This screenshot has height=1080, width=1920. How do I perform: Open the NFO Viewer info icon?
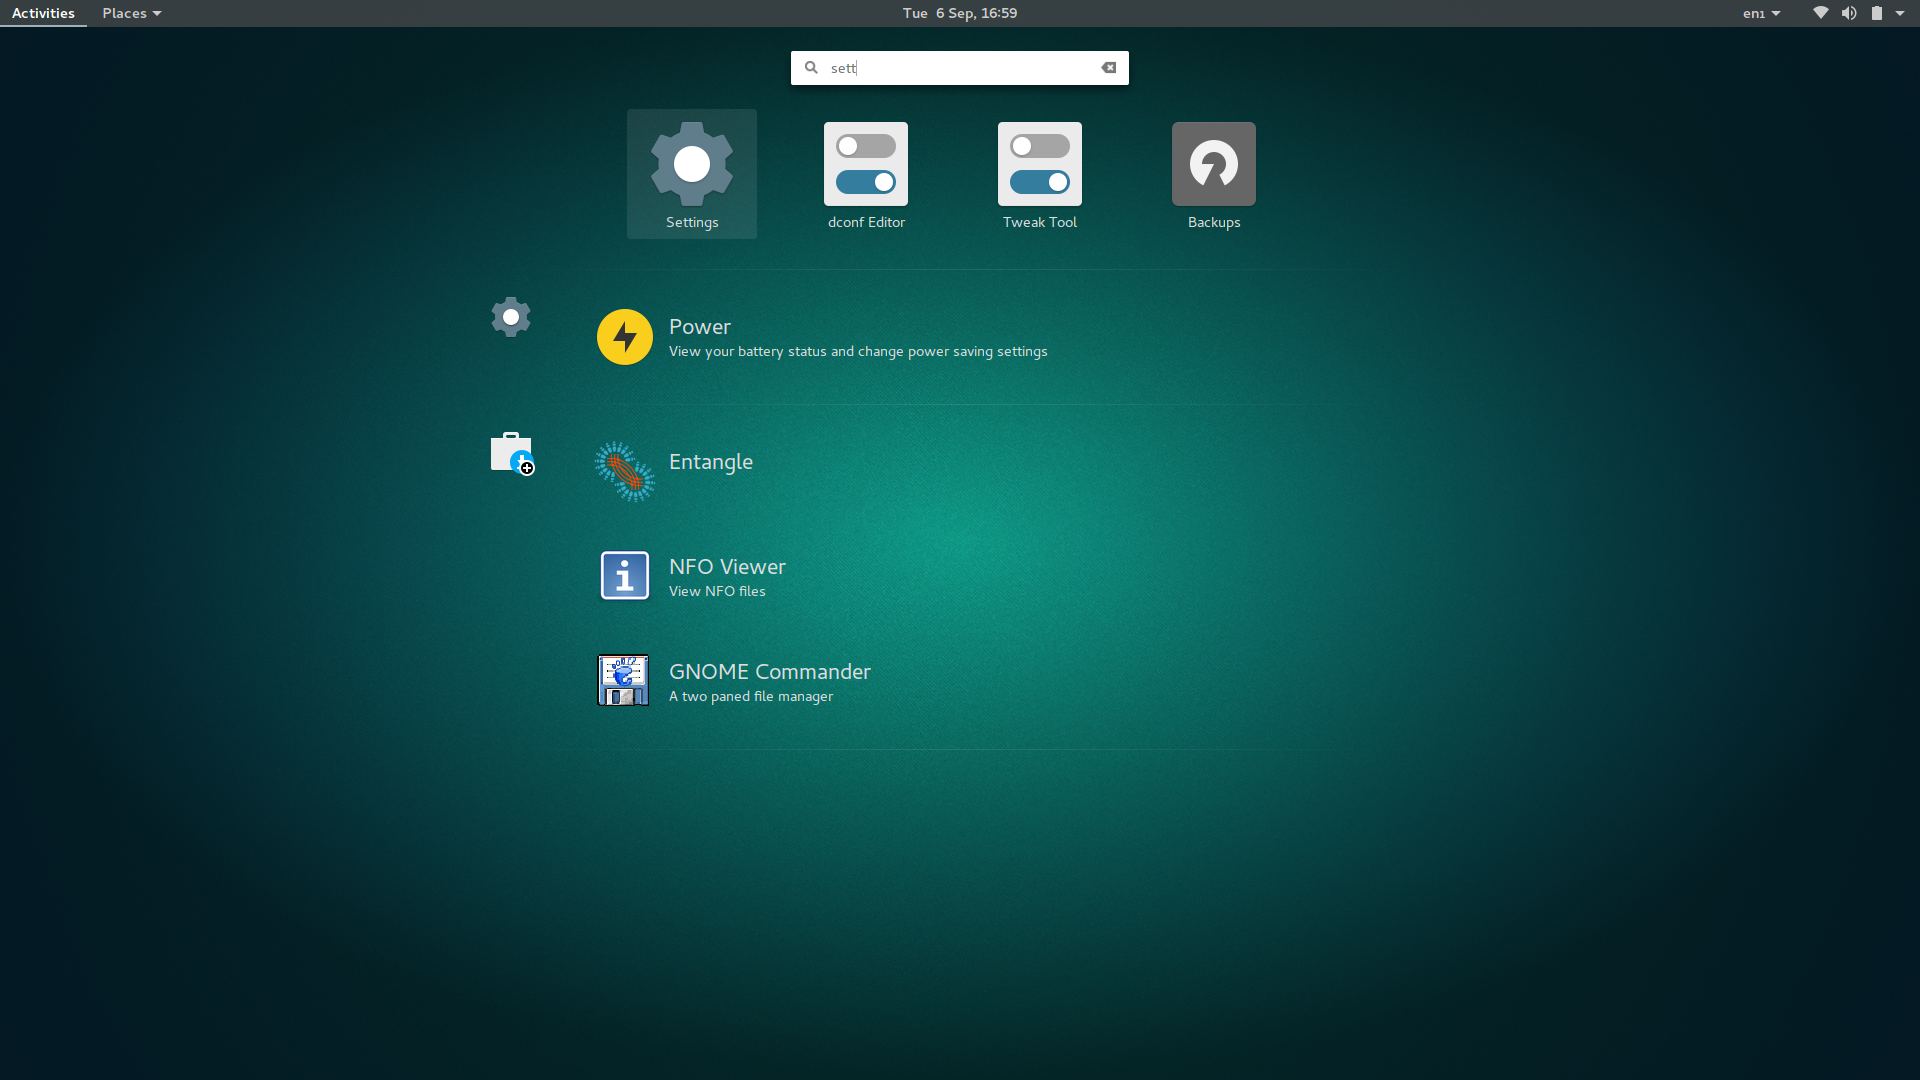pos(625,576)
